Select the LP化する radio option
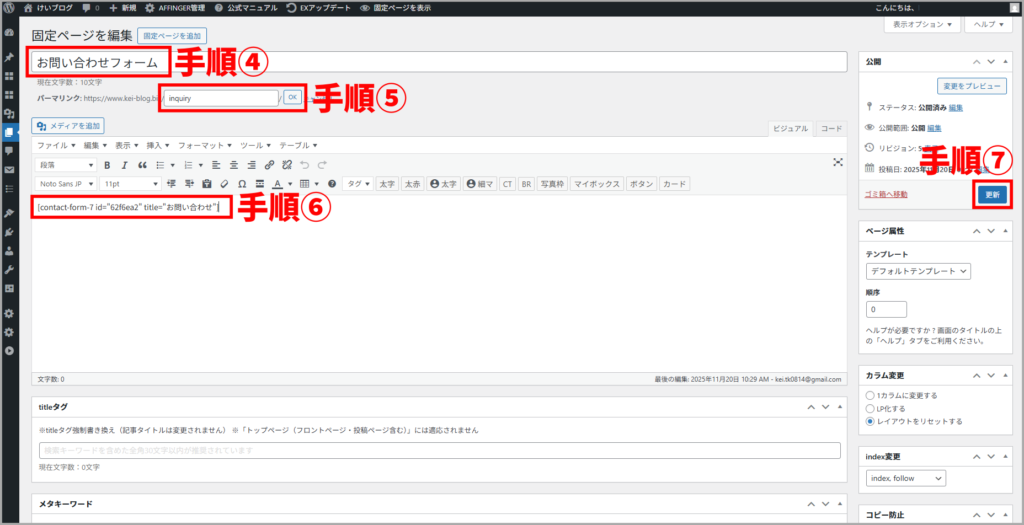The height and width of the screenshot is (525, 1024). pyautogui.click(x=871, y=408)
